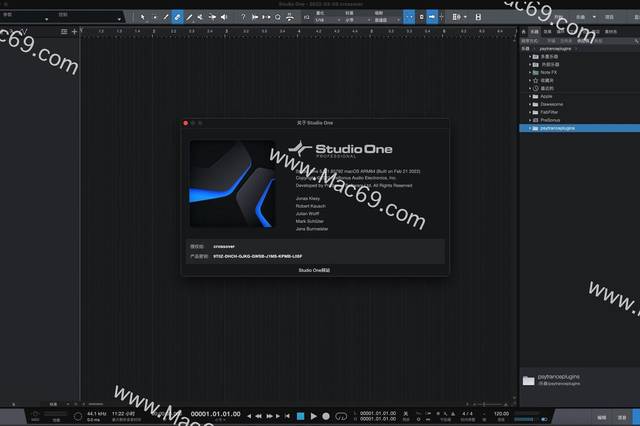This screenshot has height=426, width=640.
Task: Select the highlighted blue Paint tool
Action: pyautogui.click(x=177, y=17)
